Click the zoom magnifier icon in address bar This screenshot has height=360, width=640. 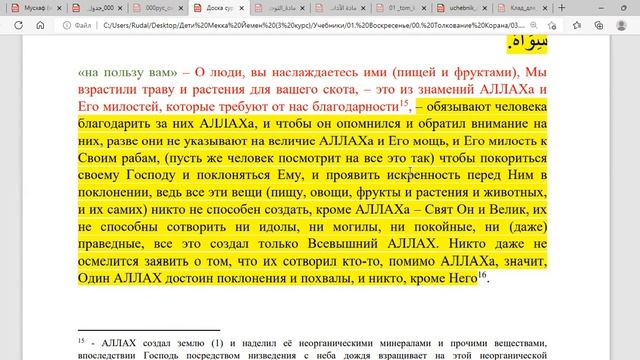[x=533, y=25]
